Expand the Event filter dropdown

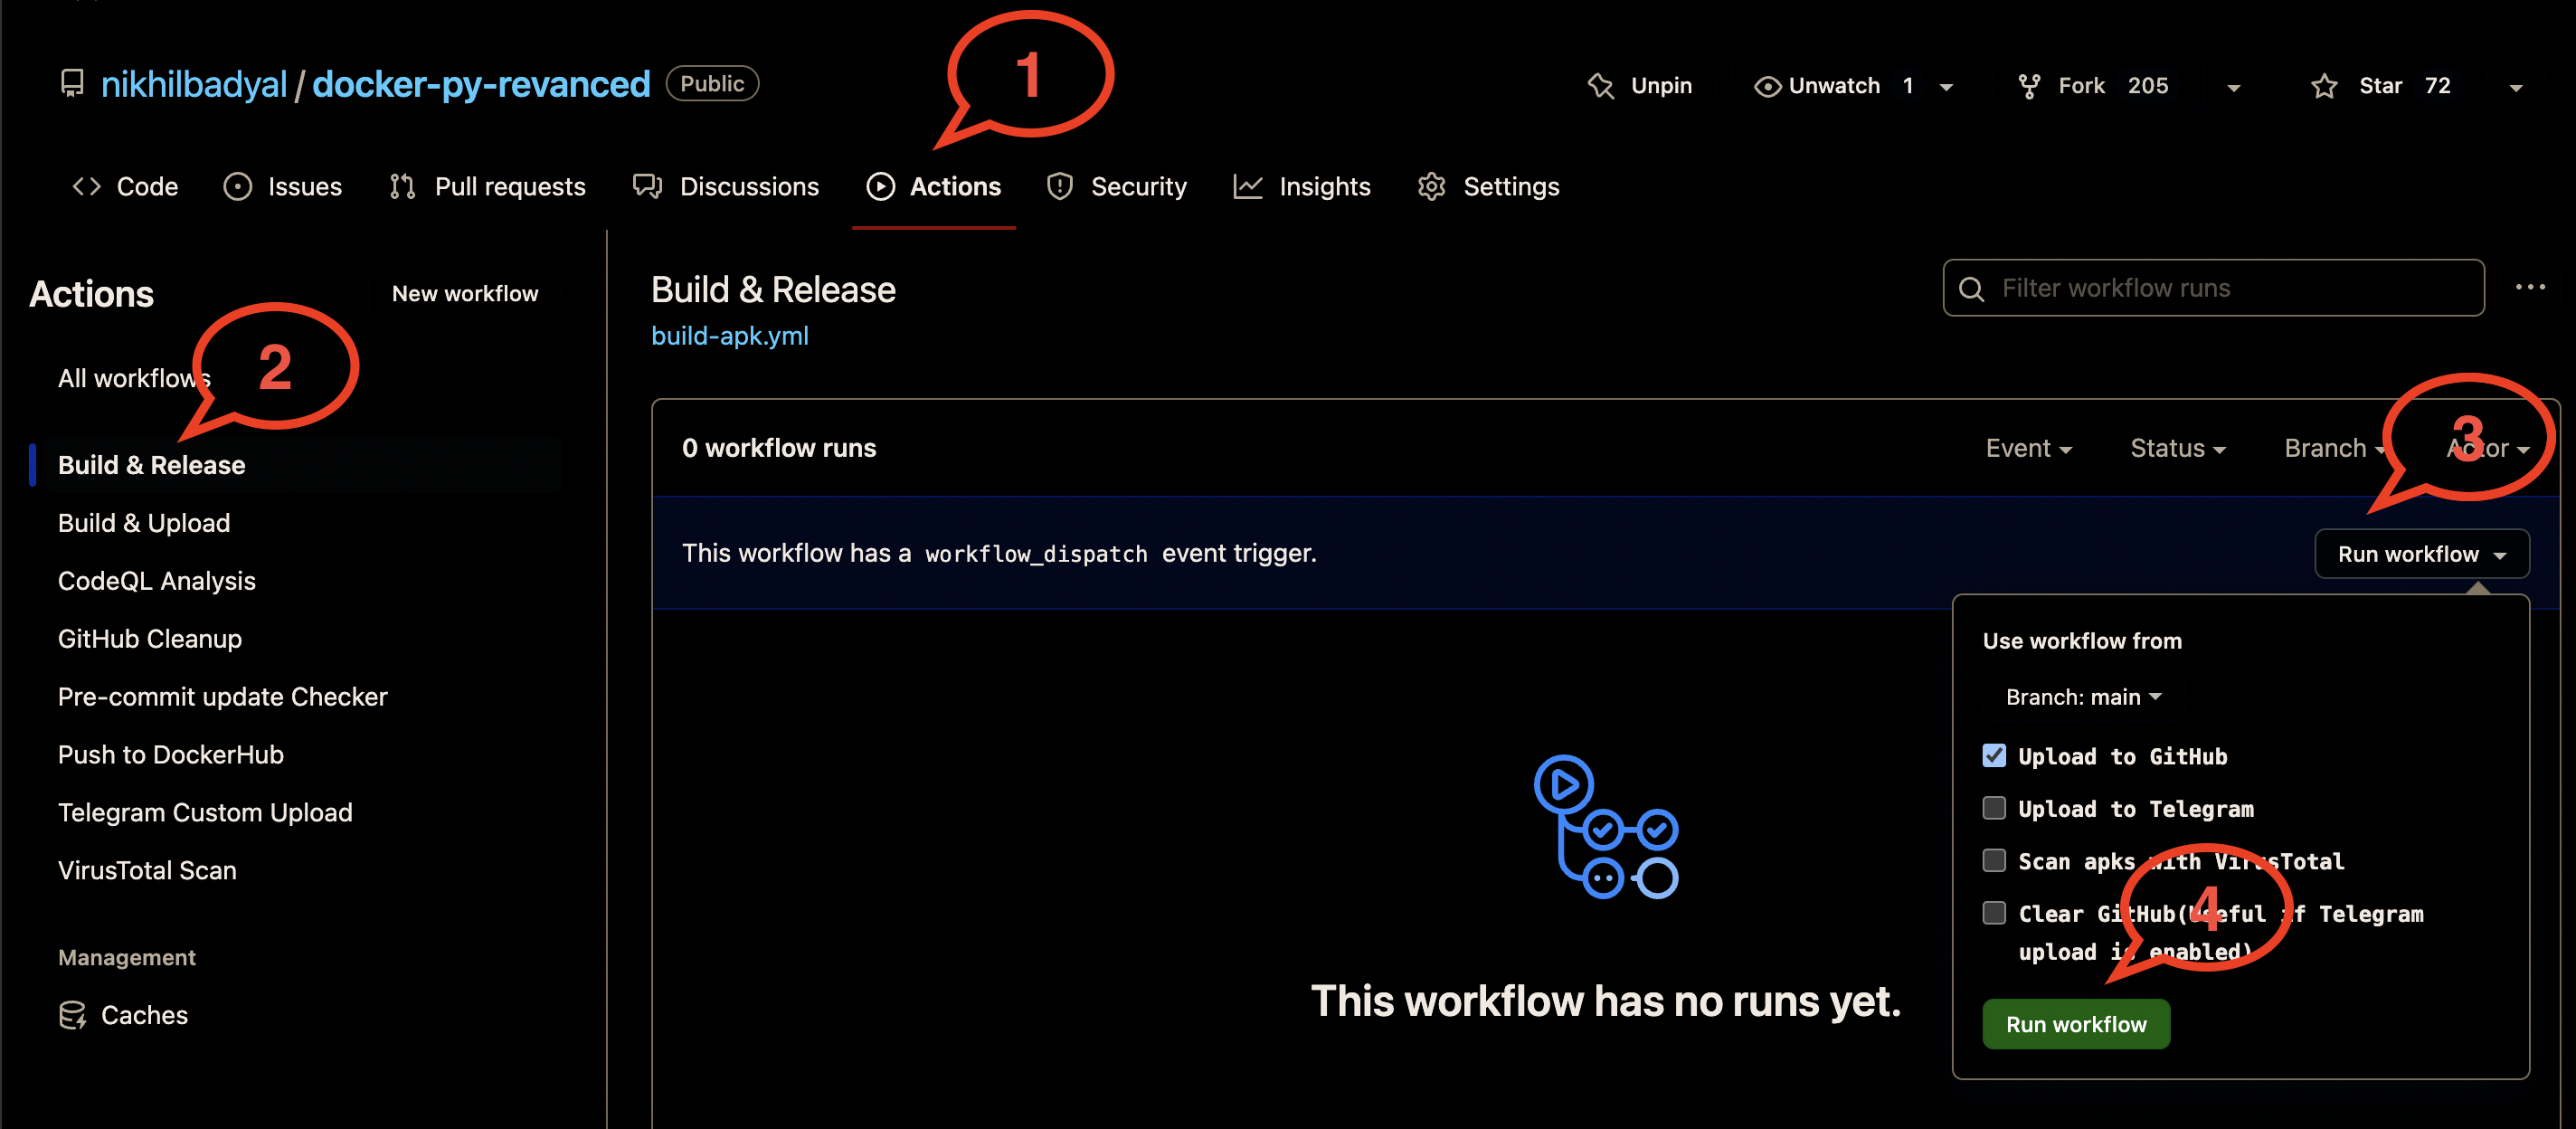pos(2028,448)
